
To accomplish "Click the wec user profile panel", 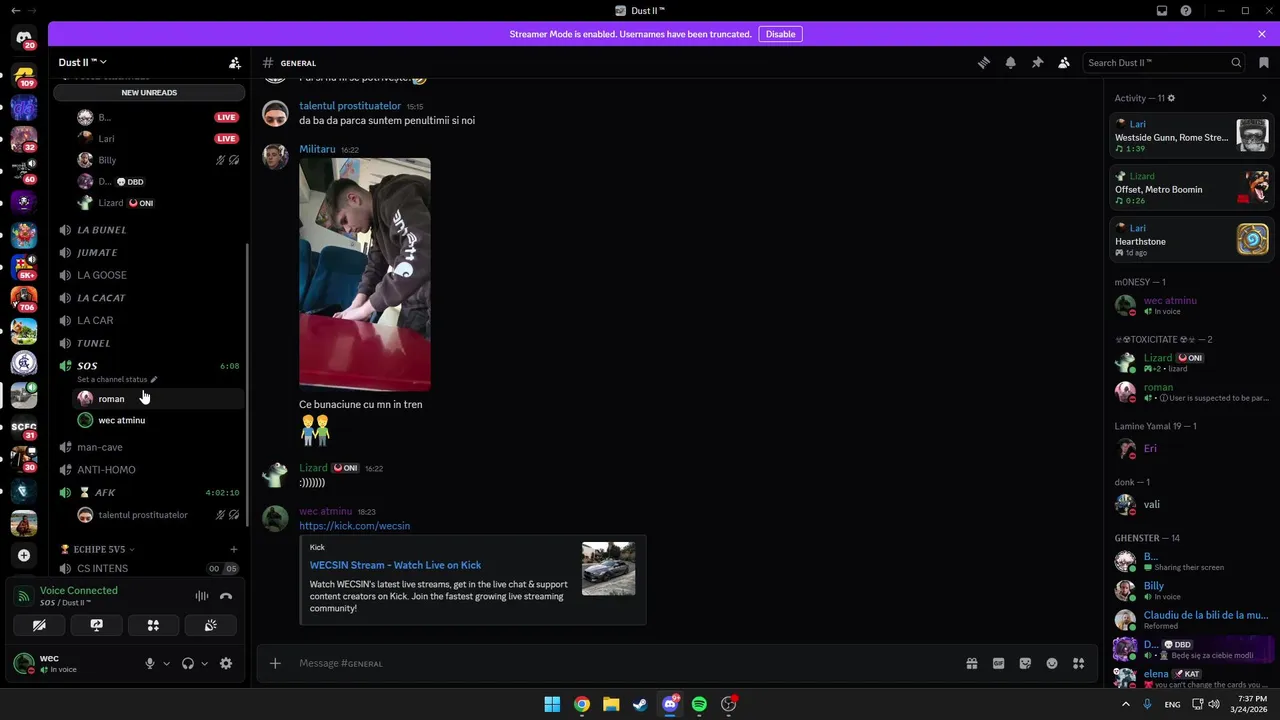I will (x=72, y=663).
